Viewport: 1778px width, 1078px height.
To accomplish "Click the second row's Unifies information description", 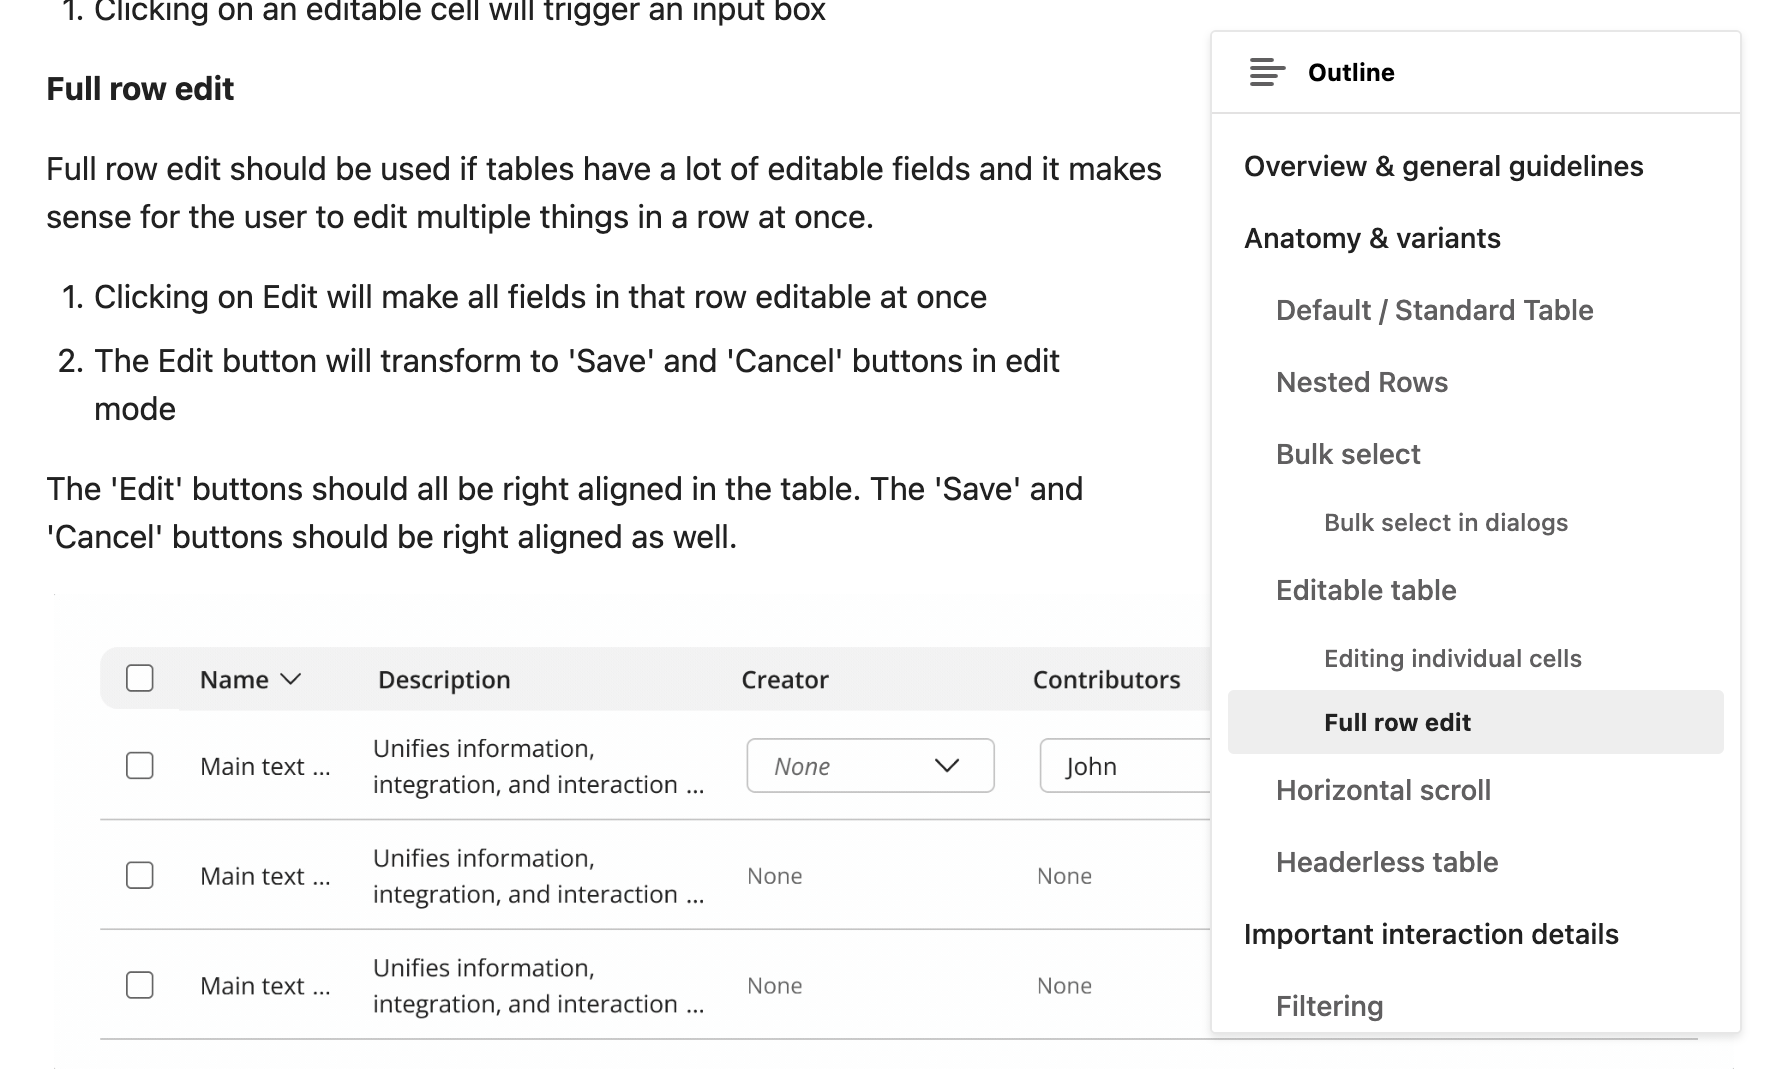I will tap(538, 876).
